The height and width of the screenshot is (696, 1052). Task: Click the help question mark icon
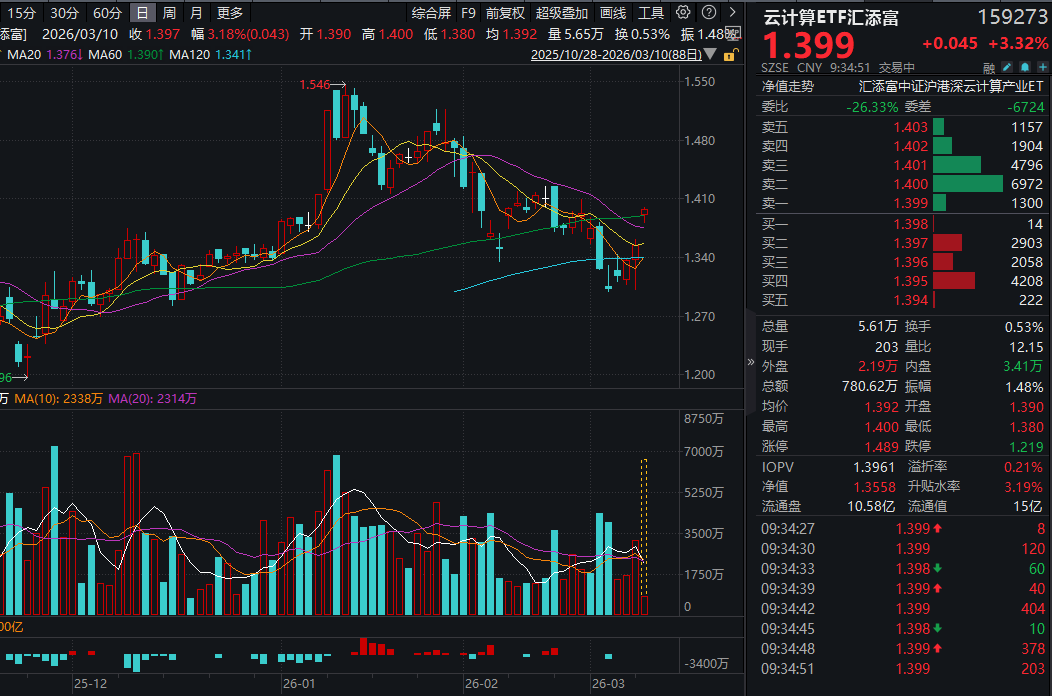point(709,12)
